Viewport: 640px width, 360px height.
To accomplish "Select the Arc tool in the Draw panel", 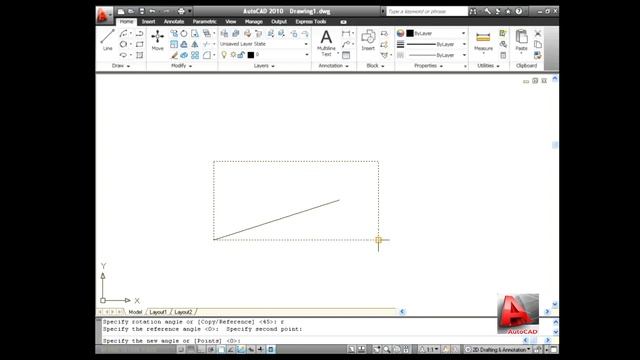I will tap(123, 33).
